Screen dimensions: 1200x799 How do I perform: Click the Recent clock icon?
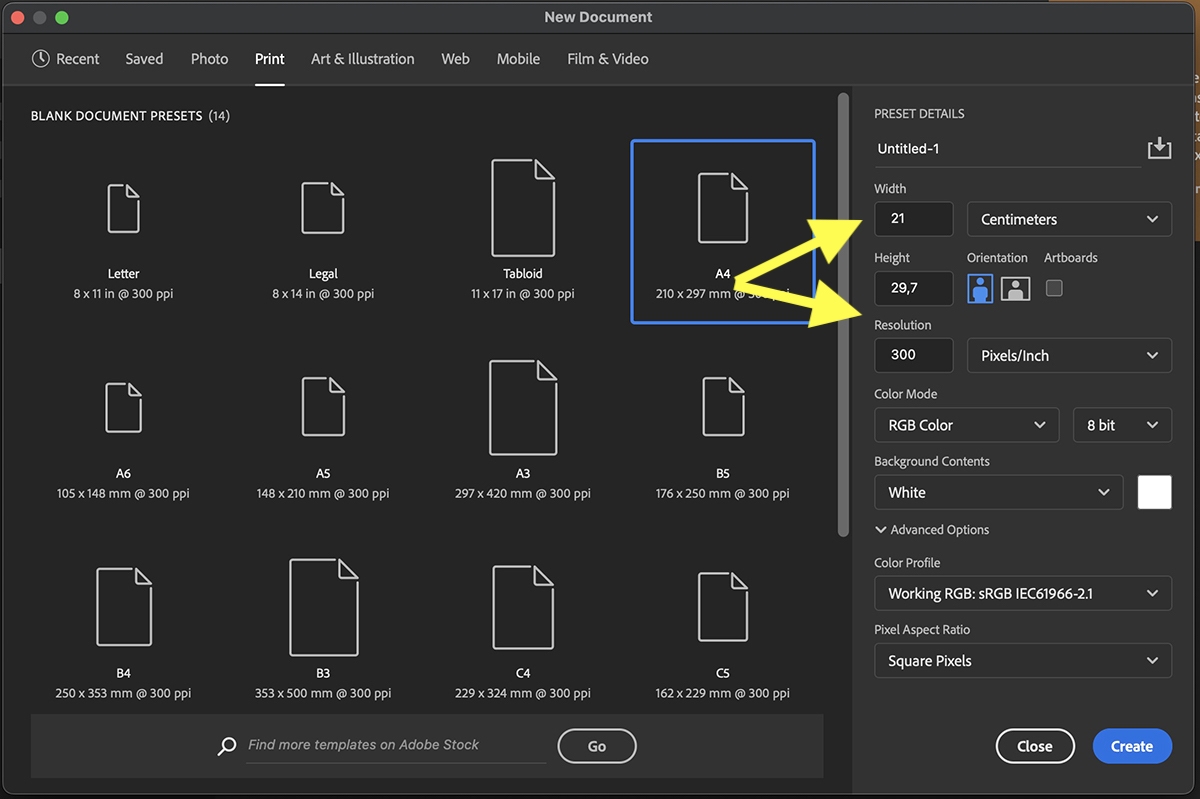pos(41,58)
